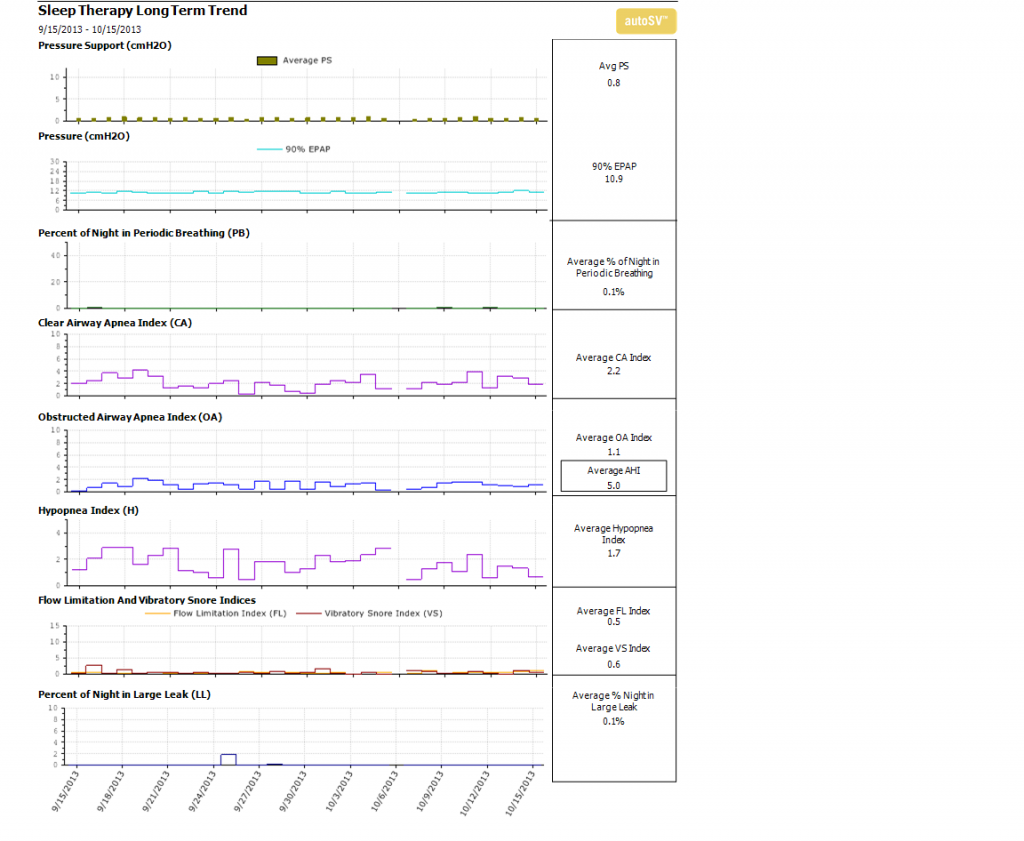The image size is (1024, 841).
Task: Click the Average PS legend color swatch
Action: (267, 61)
